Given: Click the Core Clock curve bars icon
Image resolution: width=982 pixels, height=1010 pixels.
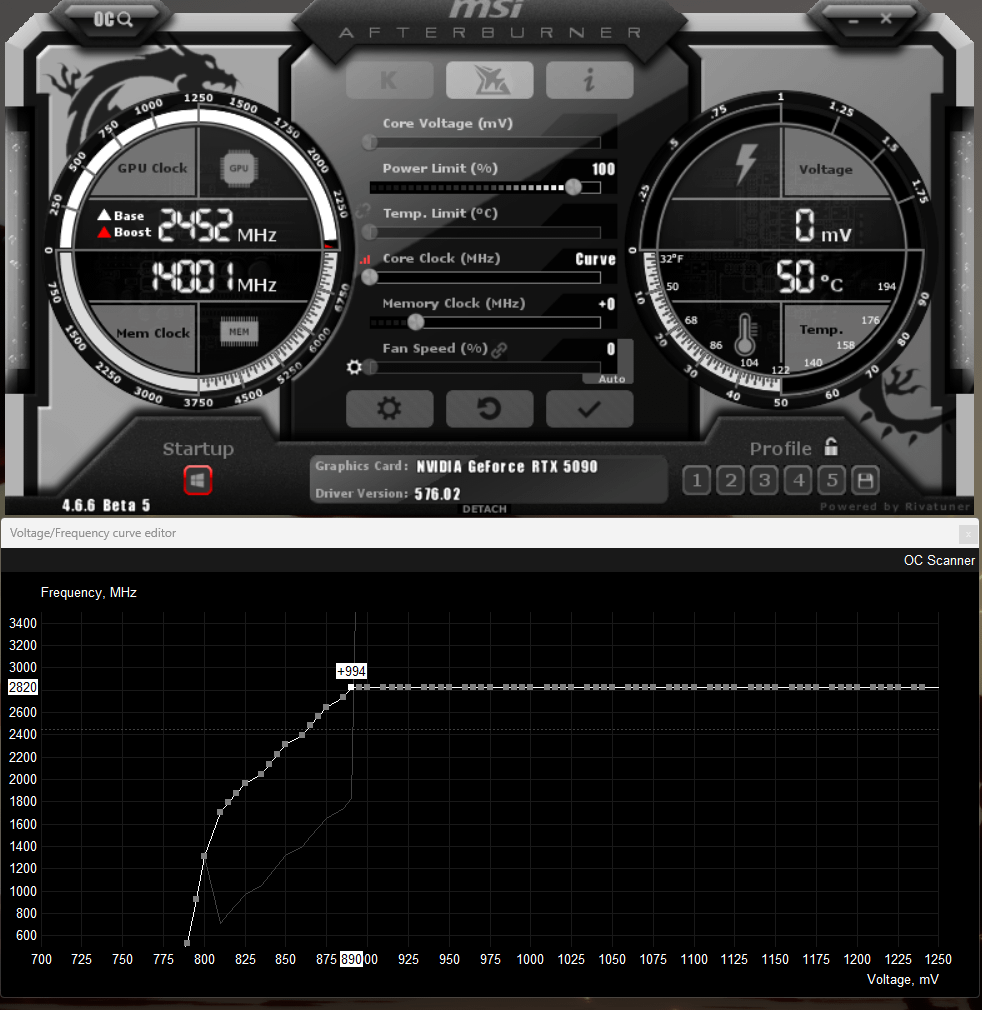Looking at the screenshot, I should click(365, 259).
